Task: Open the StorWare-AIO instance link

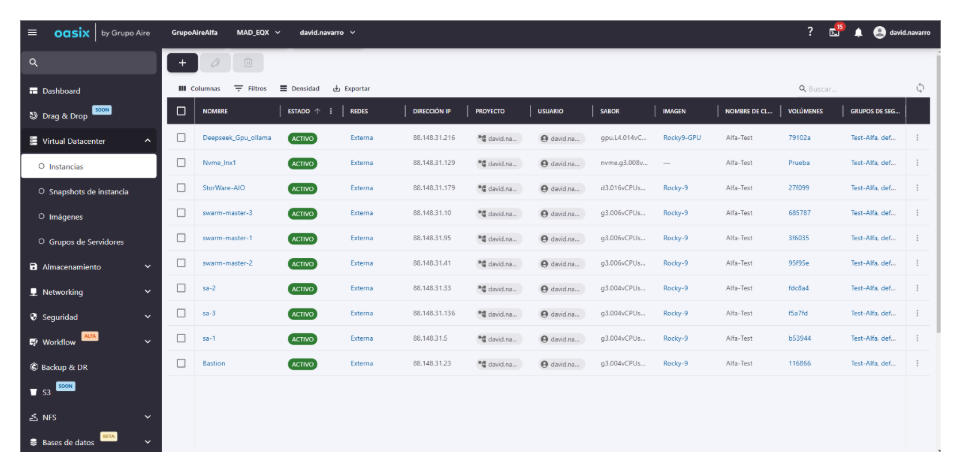Action: (x=224, y=187)
